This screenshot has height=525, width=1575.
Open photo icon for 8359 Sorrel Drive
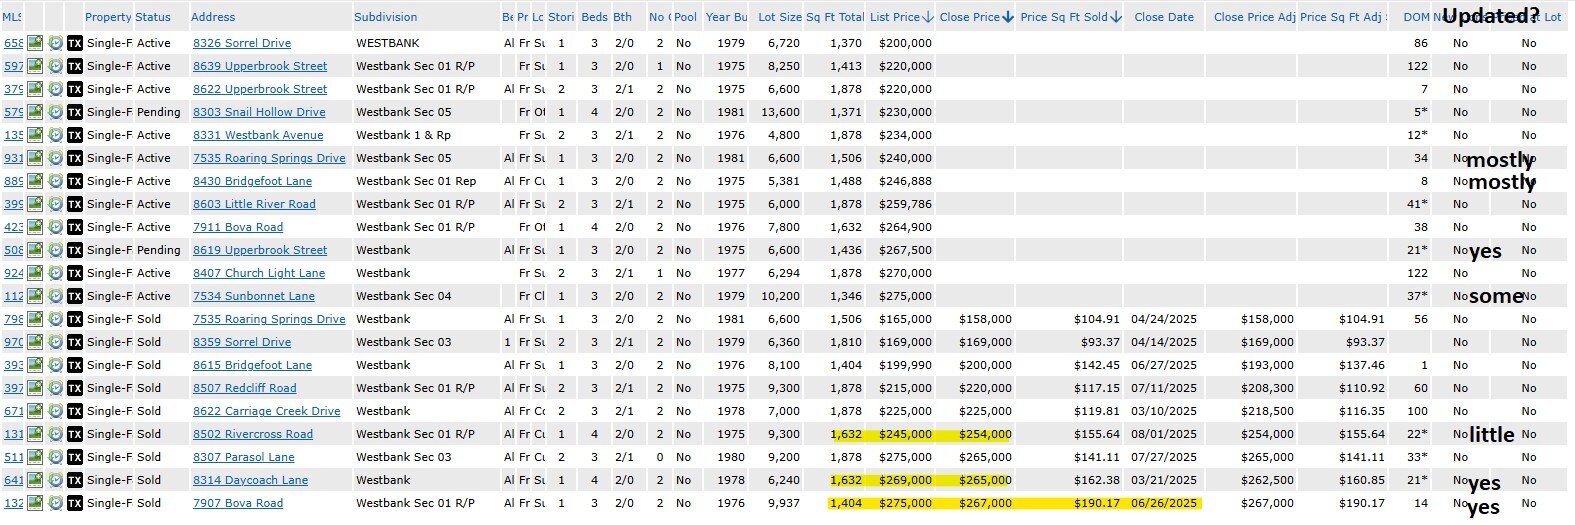coord(35,342)
